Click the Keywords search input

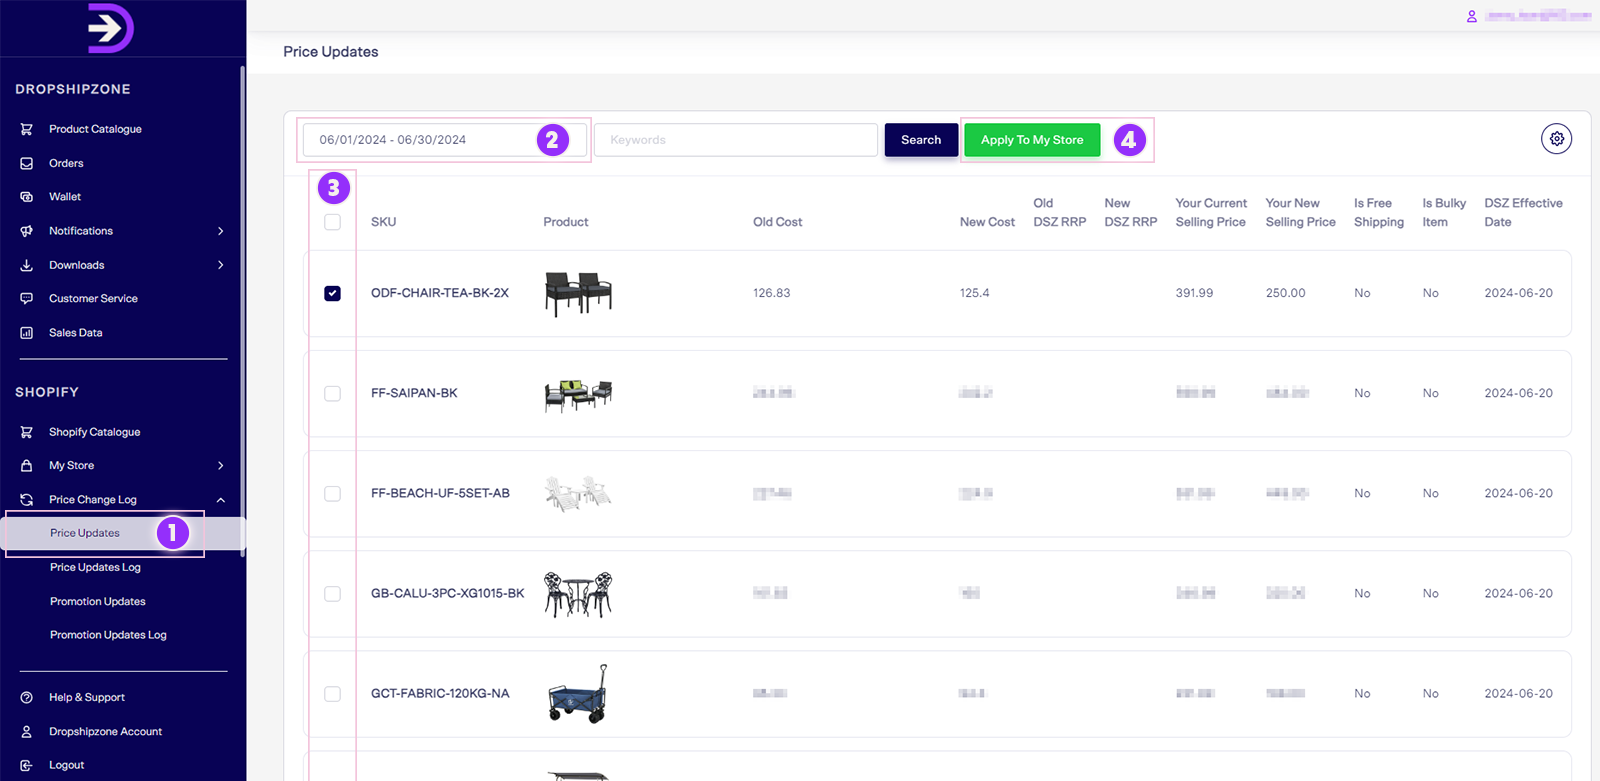click(x=736, y=140)
